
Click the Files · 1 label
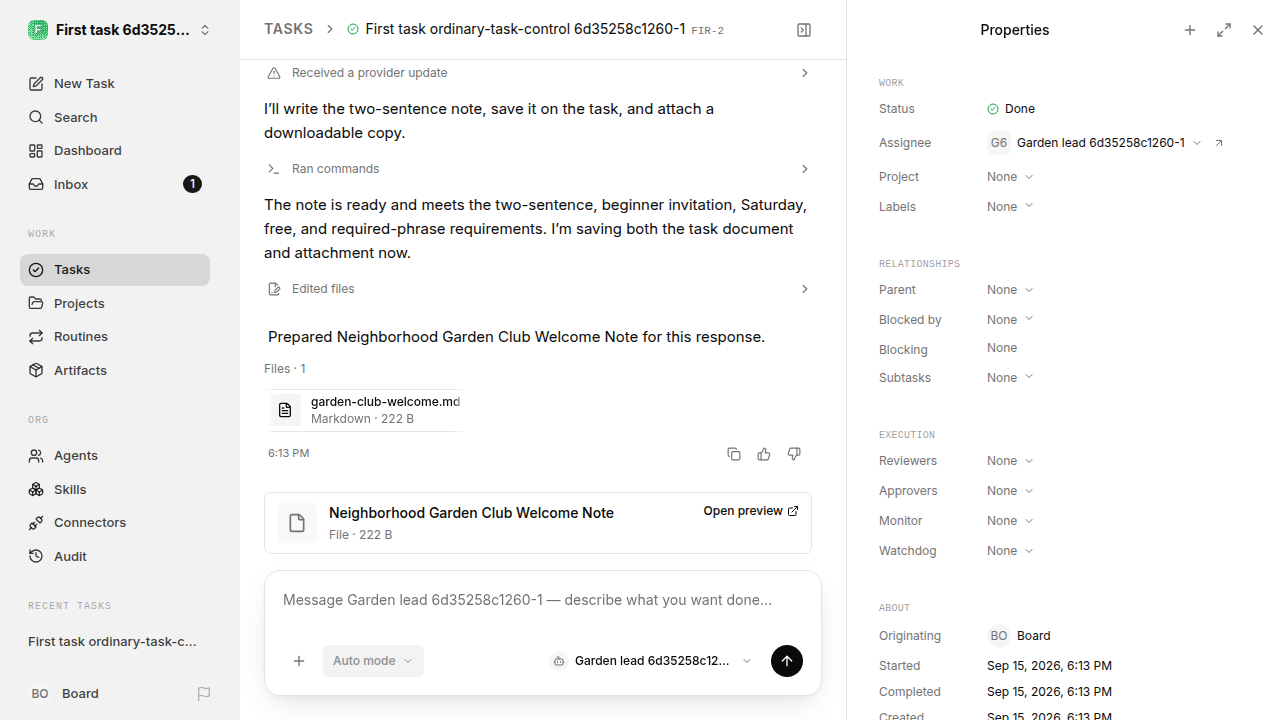pos(285,369)
